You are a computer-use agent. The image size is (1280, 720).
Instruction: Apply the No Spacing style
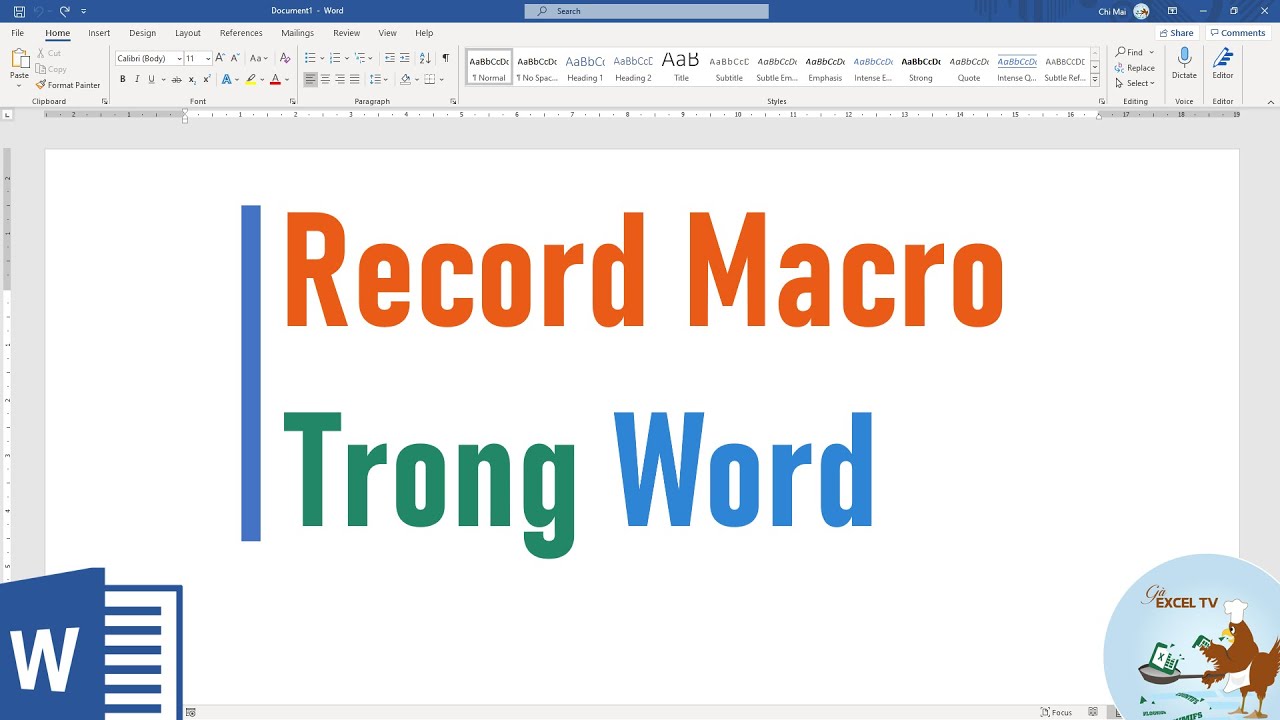(537, 68)
